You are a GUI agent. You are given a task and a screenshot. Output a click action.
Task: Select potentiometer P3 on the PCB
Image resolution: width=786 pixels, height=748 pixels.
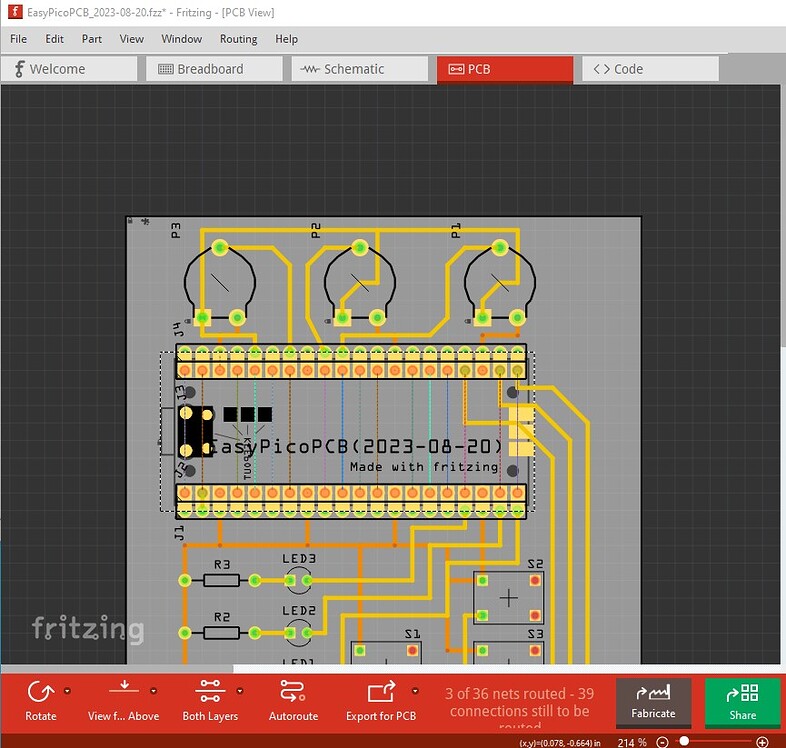click(220, 283)
